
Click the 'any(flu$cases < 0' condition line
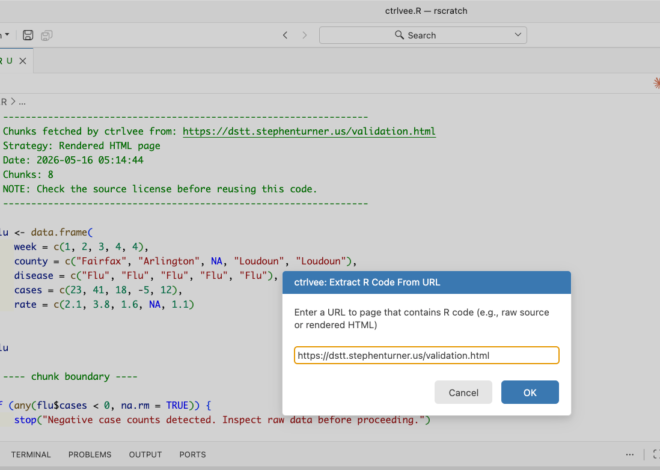tap(105, 405)
